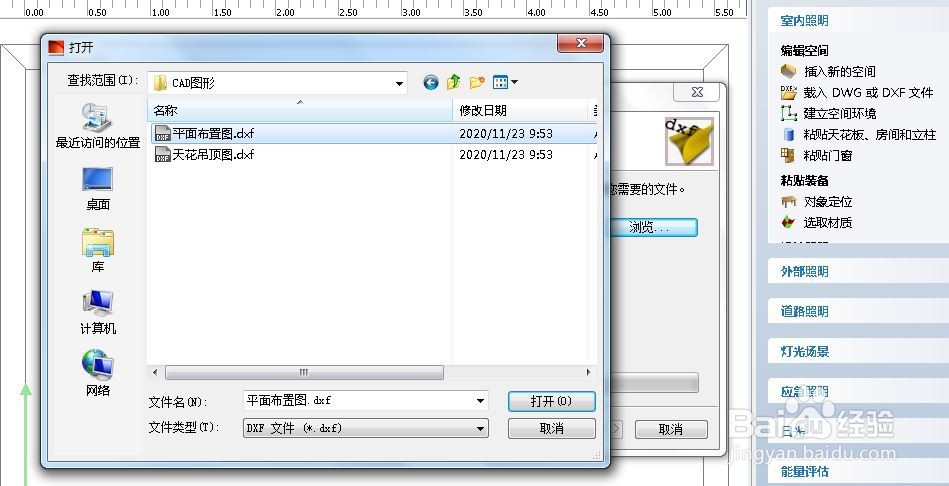Expand the 文件名 dropdown arrow
The image size is (949, 486).
click(481, 401)
